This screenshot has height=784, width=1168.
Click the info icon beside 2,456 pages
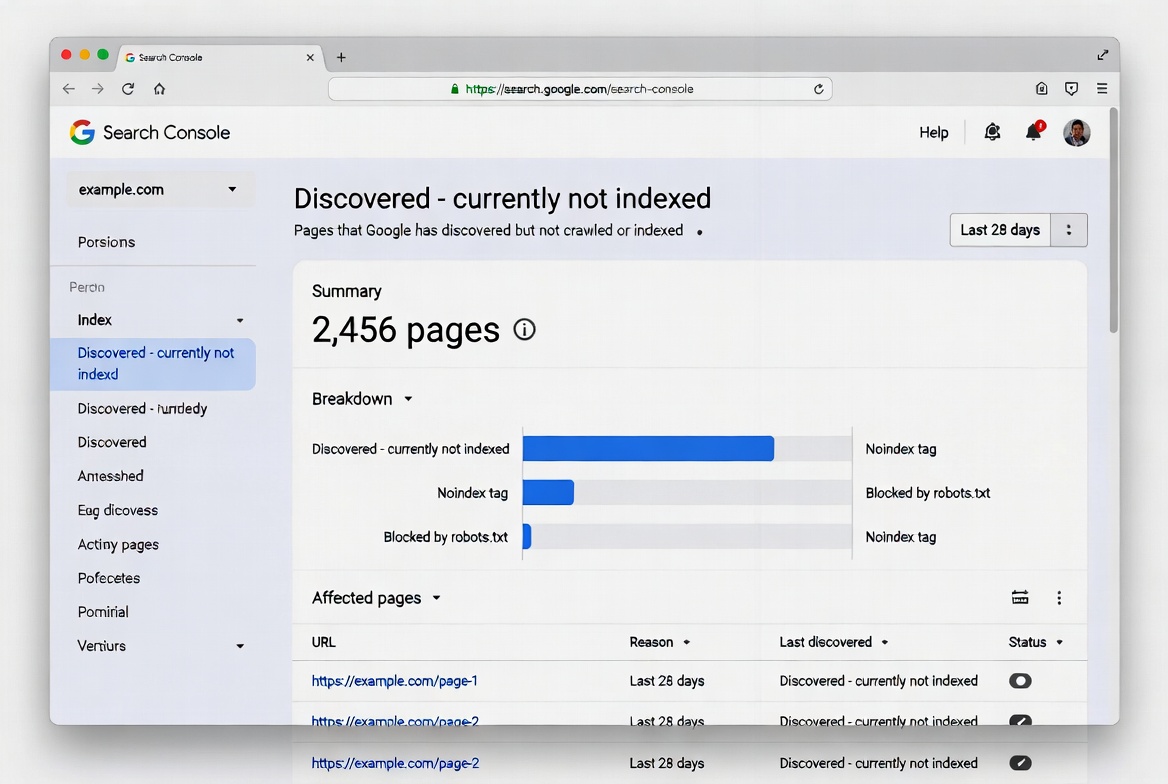(x=524, y=329)
